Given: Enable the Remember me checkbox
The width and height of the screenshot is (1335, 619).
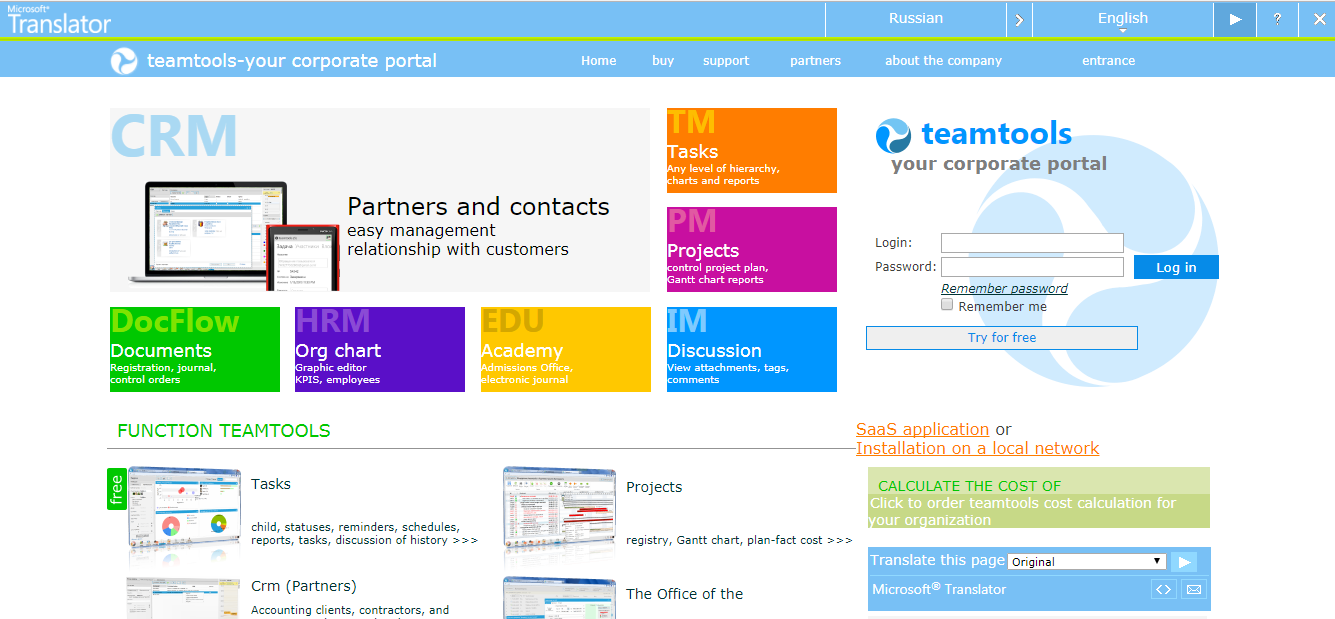Looking at the screenshot, I should click(947, 304).
